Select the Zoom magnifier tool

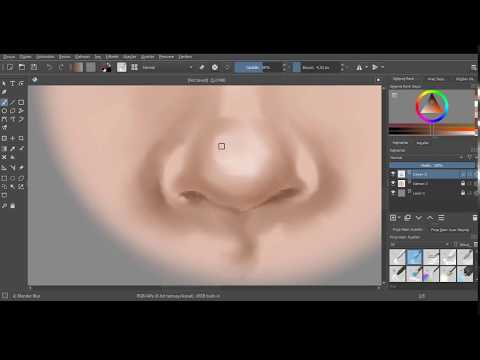pos(4,206)
